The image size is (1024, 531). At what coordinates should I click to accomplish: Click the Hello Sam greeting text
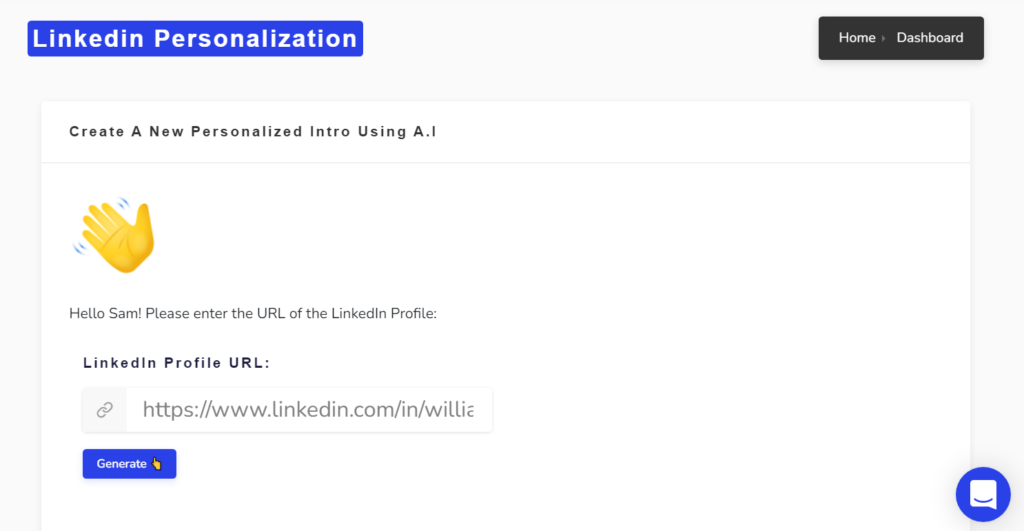pos(253,314)
